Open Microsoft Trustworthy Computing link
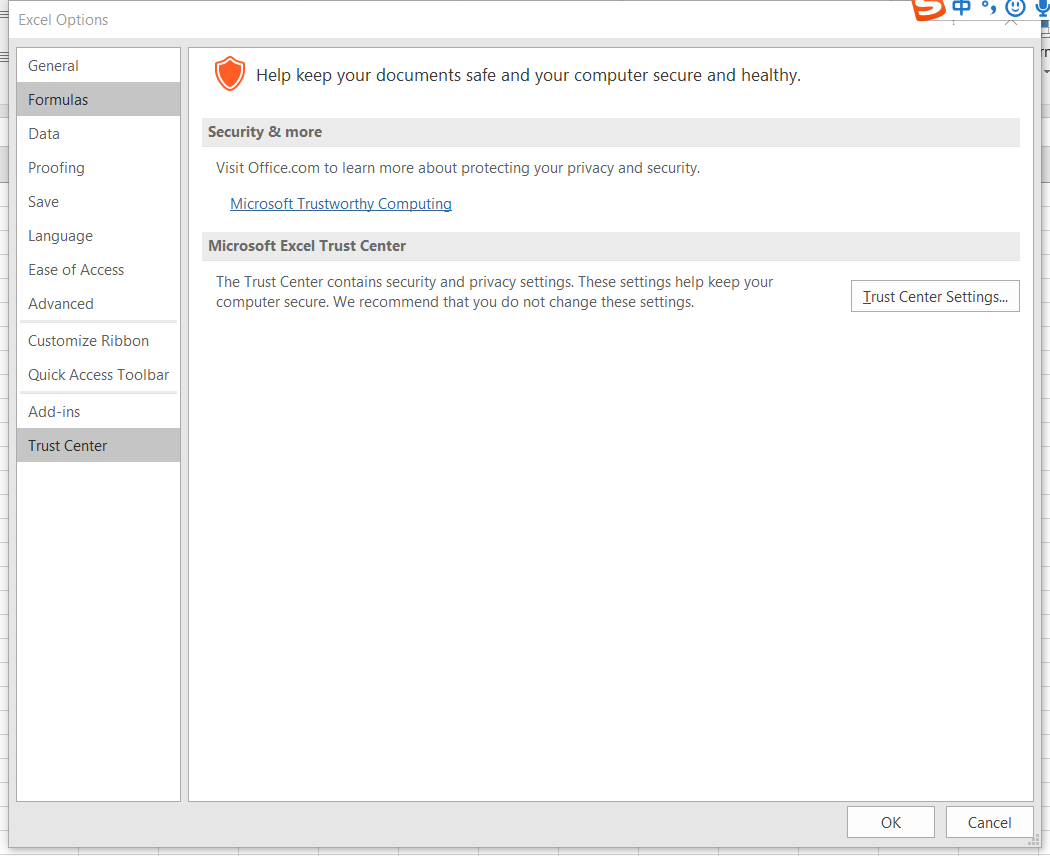The width and height of the screenshot is (1050, 856). [x=341, y=204]
